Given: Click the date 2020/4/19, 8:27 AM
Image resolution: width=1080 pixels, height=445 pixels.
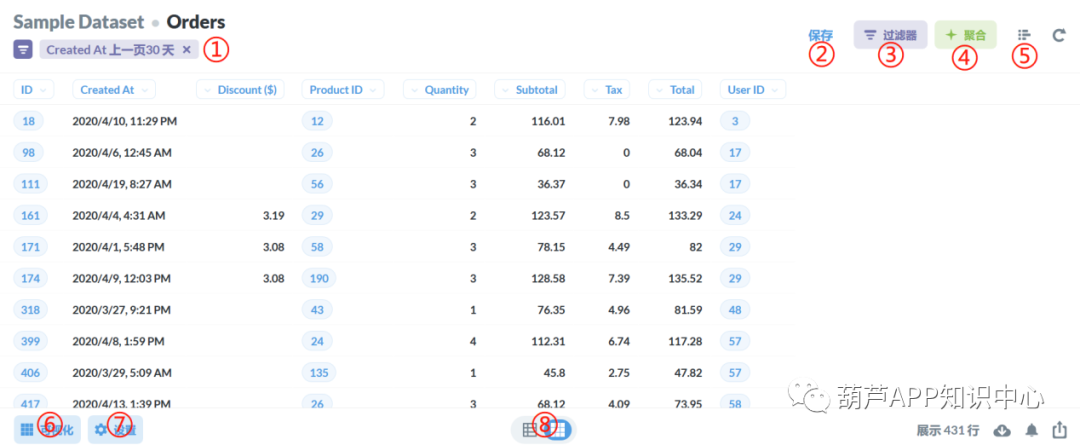Looking at the screenshot, I should point(122,184).
